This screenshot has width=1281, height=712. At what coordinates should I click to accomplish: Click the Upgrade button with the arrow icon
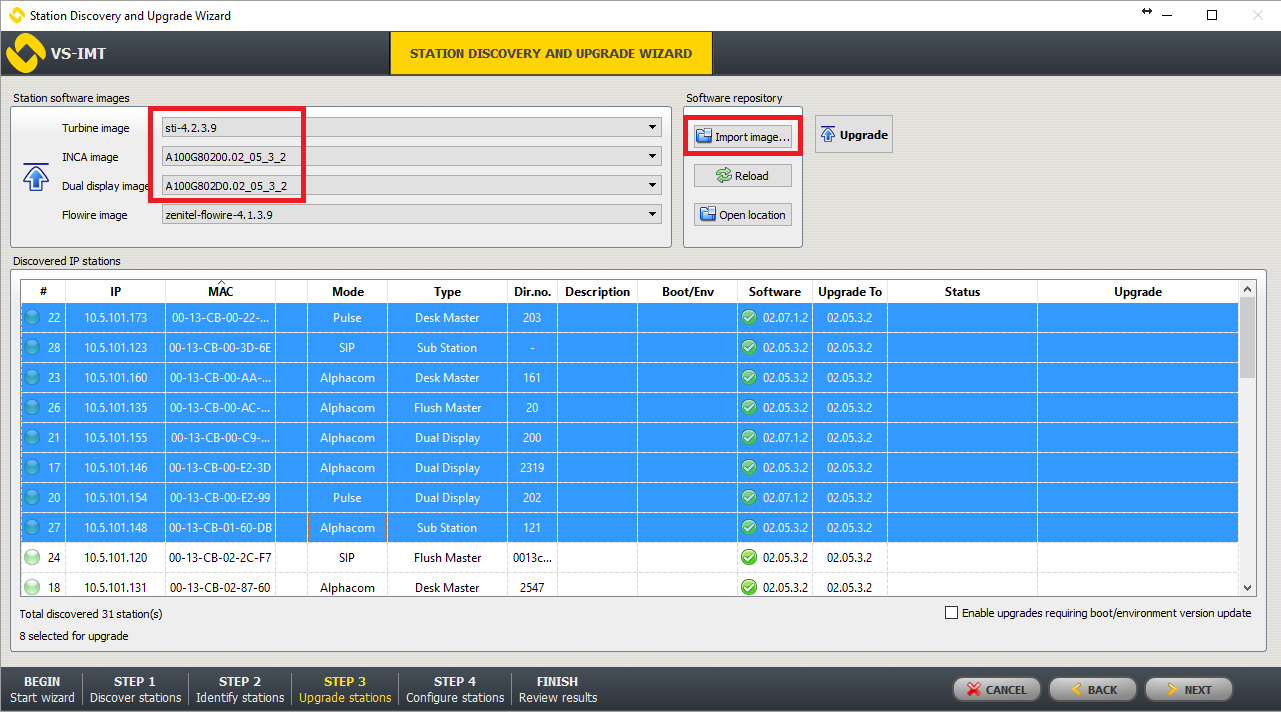tap(853, 135)
